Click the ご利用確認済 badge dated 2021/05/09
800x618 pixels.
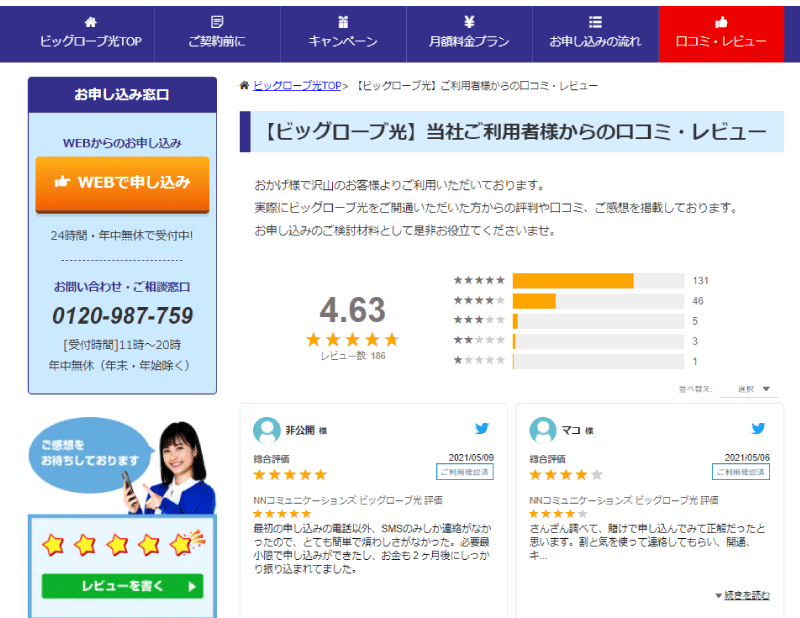point(465,472)
